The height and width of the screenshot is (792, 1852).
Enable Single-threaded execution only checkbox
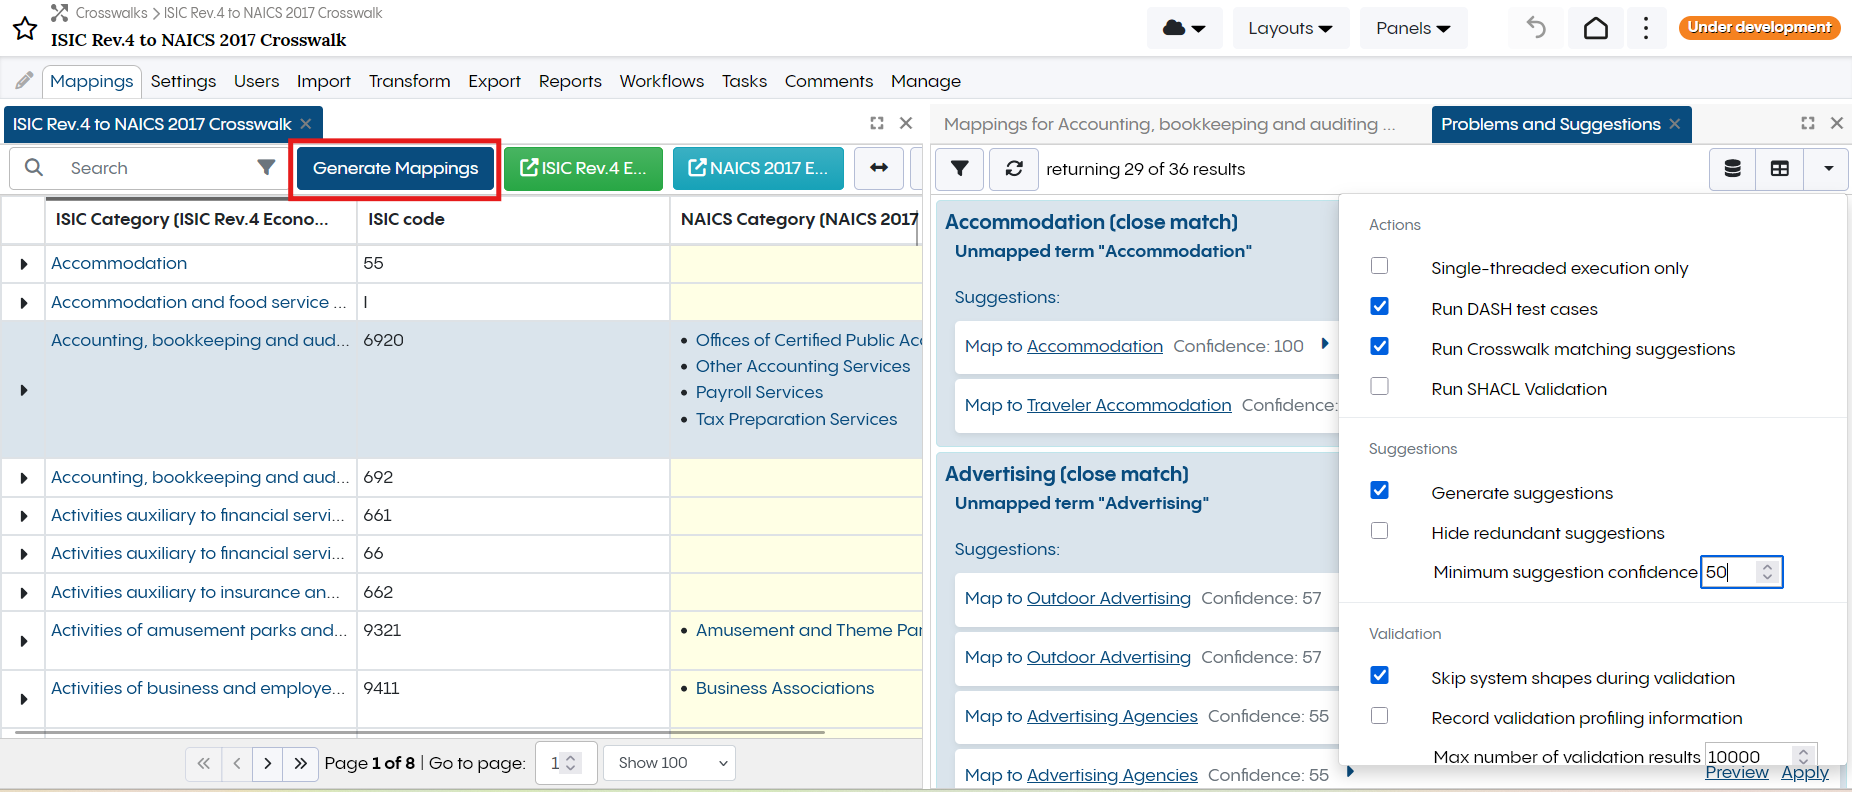click(1380, 266)
